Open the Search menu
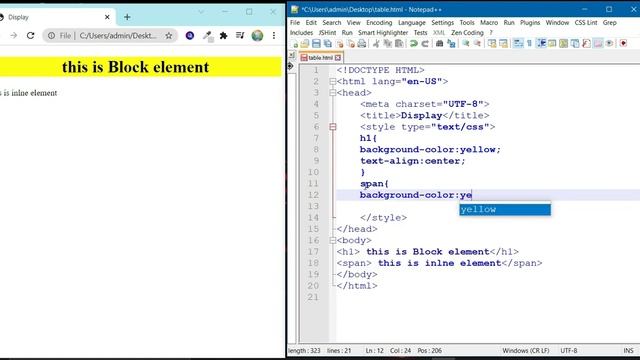This screenshot has width=640, height=360. (x=331, y=22)
